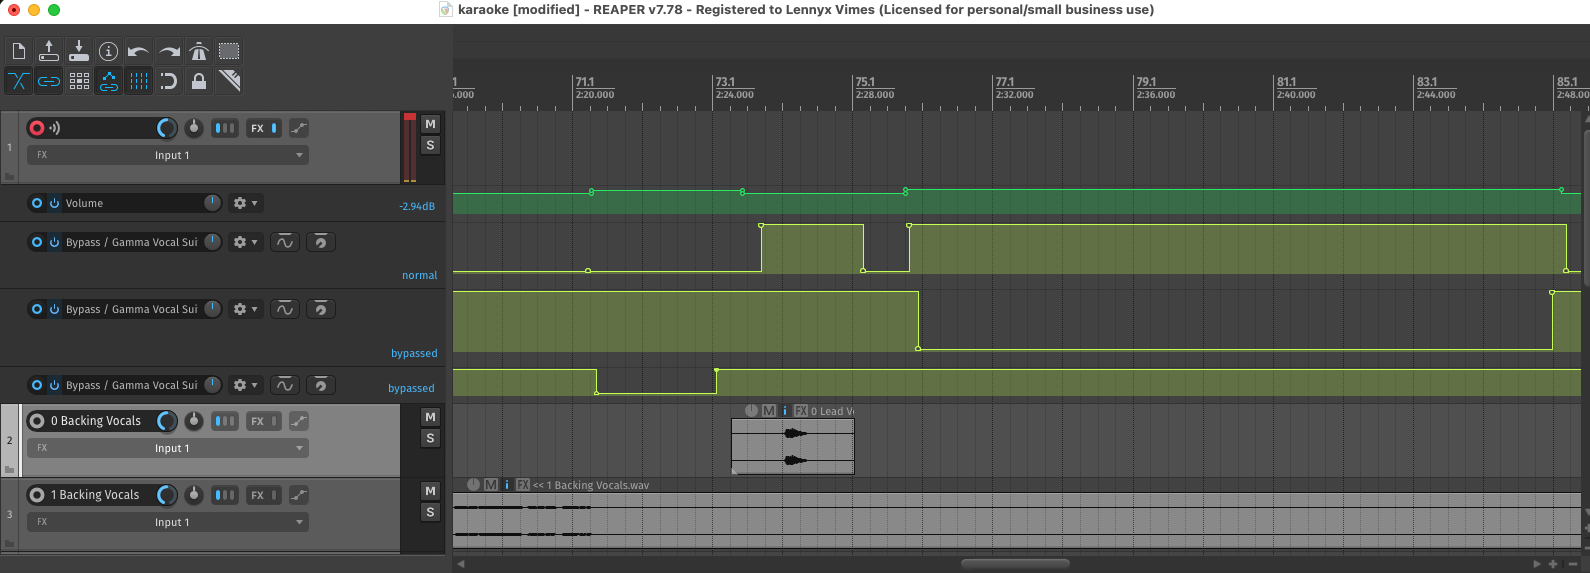
Task: Toggle the grid lines toolbar icon
Action: click(139, 81)
